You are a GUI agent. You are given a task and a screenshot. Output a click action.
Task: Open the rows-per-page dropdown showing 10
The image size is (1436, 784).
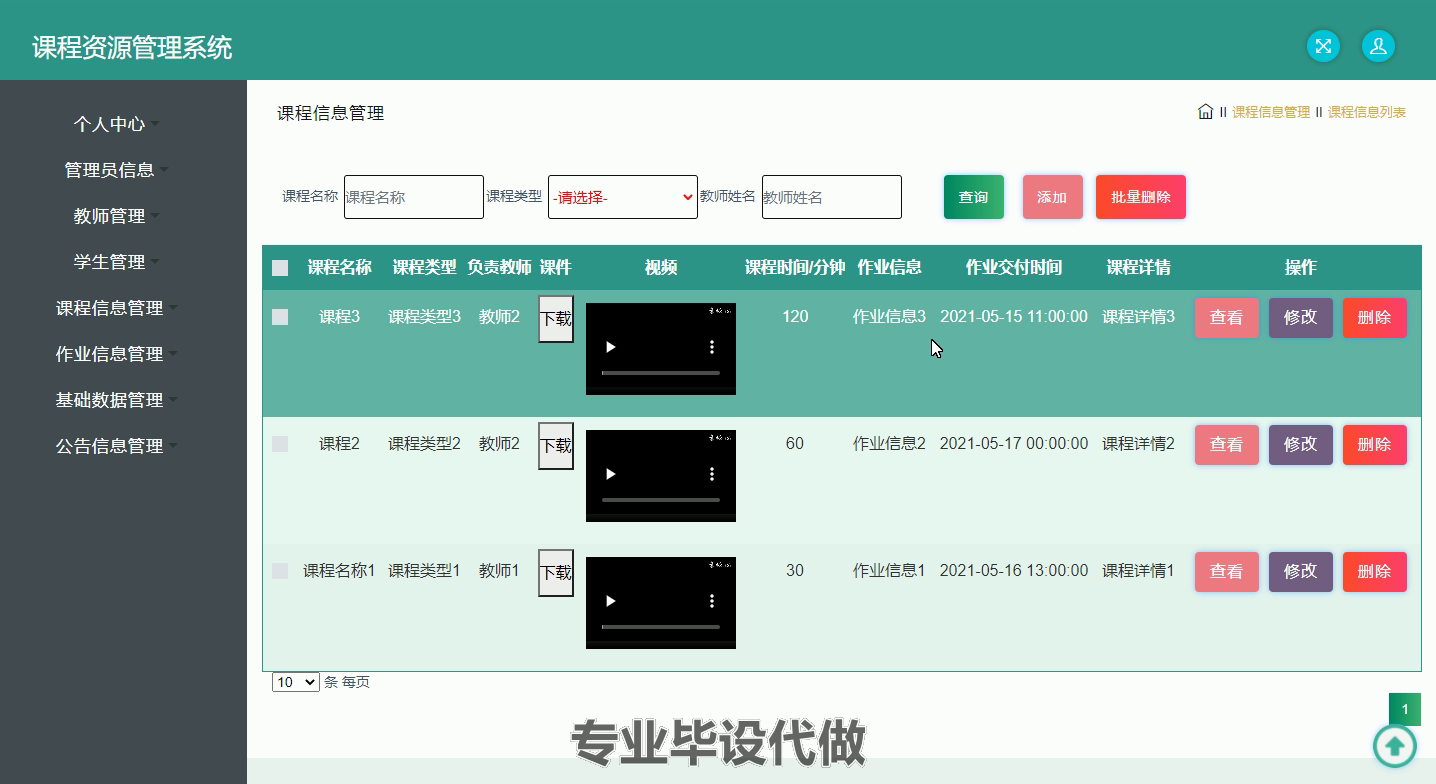(x=296, y=682)
